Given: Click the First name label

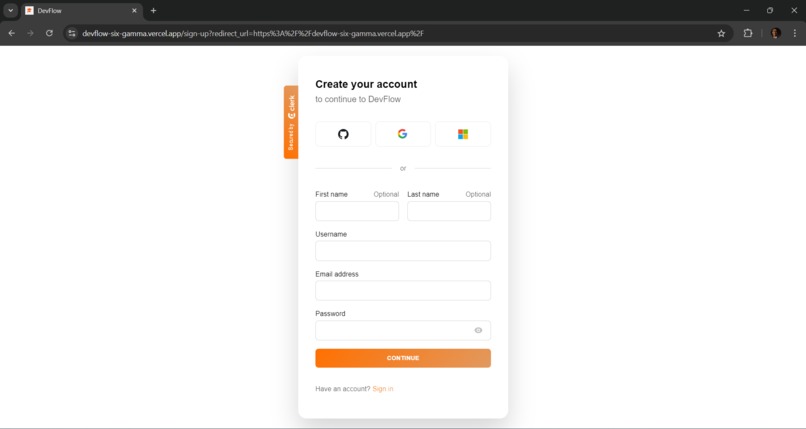Looking at the screenshot, I should tap(332, 194).
